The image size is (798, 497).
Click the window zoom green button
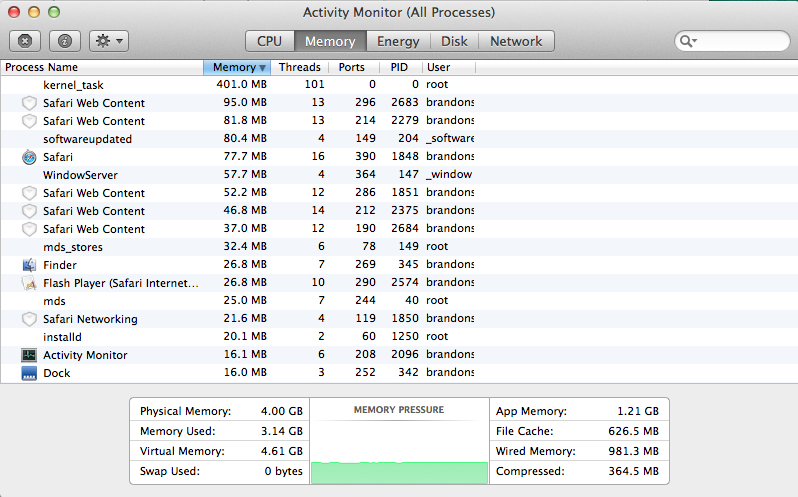pyautogui.click(x=54, y=12)
